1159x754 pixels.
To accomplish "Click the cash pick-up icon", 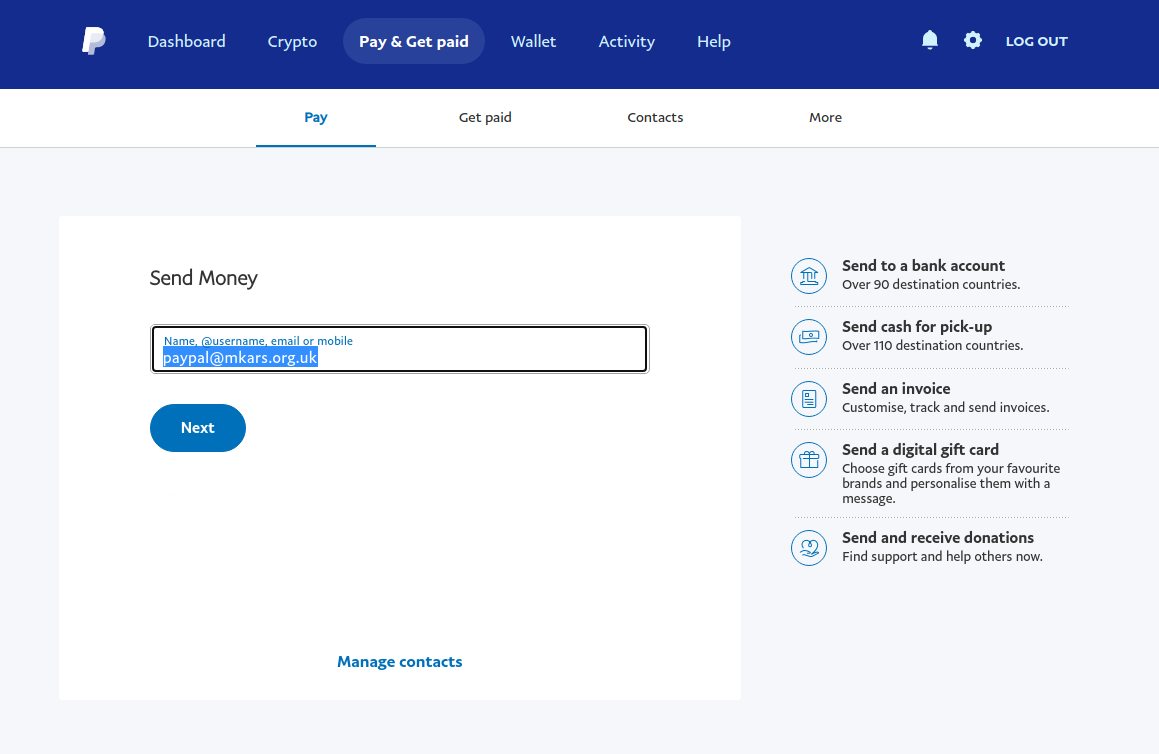I will [x=809, y=337].
